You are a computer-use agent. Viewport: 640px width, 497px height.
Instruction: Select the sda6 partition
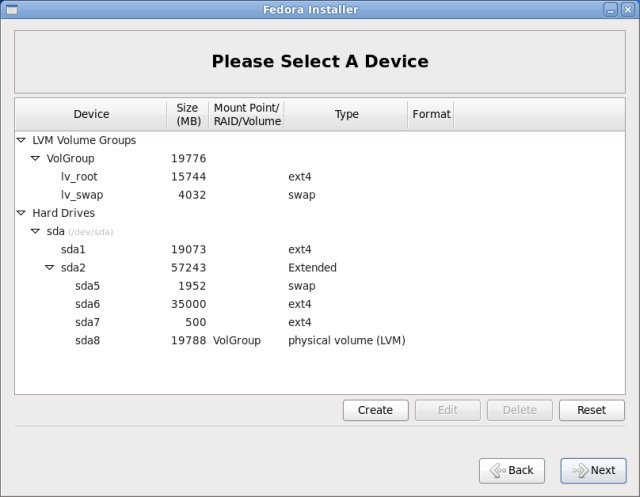[87, 304]
